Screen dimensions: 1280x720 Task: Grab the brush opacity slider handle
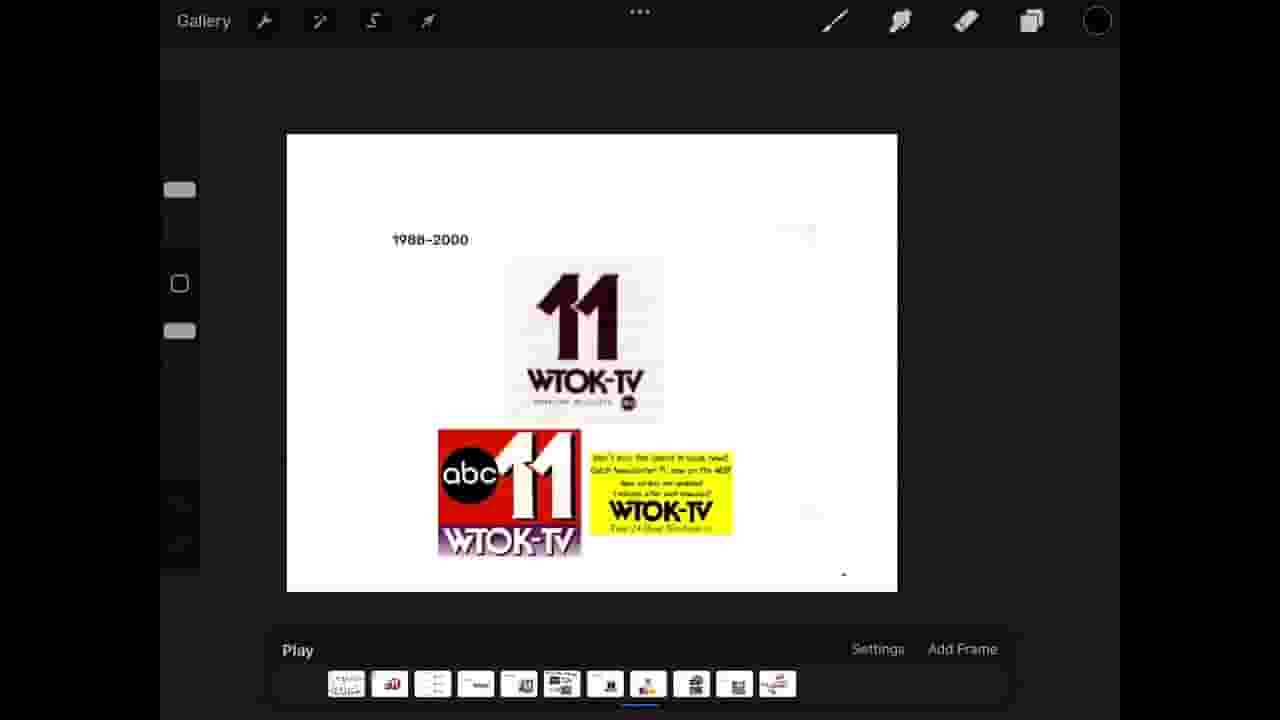point(180,331)
